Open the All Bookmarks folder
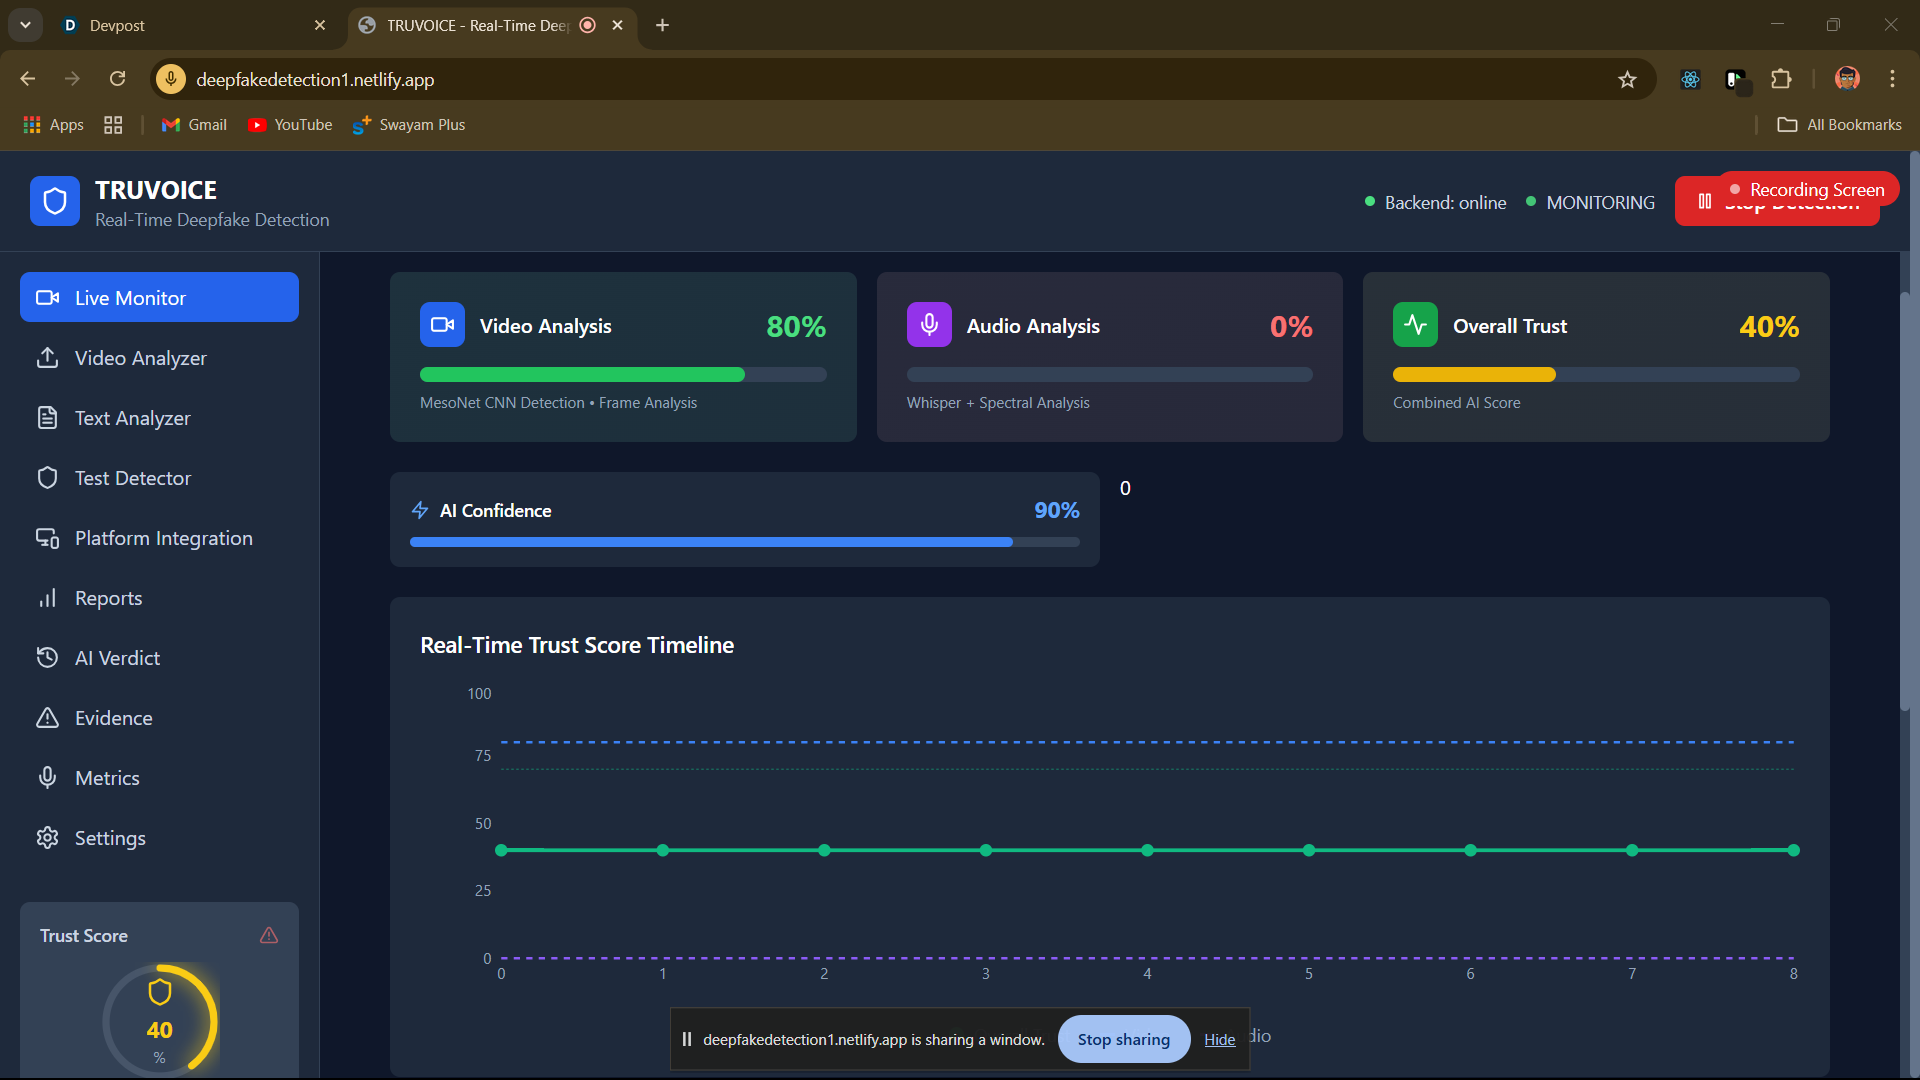Image resolution: width=1920 pixels, height=1080 pixels. [x=1839, y=125]
